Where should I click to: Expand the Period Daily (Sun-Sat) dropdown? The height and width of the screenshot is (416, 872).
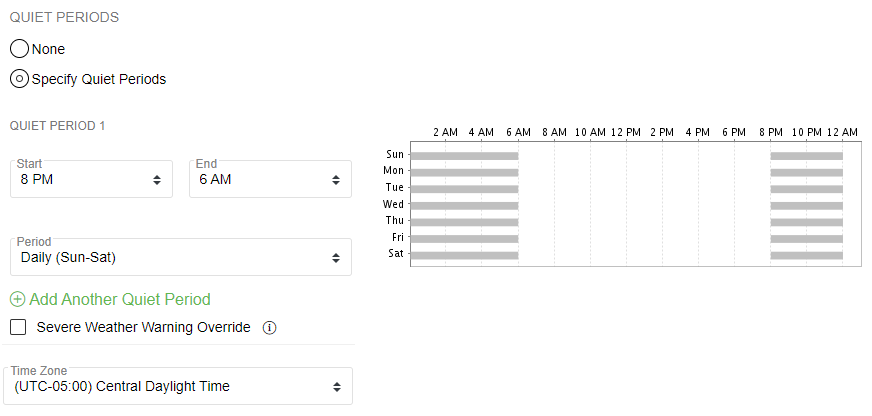181,257
